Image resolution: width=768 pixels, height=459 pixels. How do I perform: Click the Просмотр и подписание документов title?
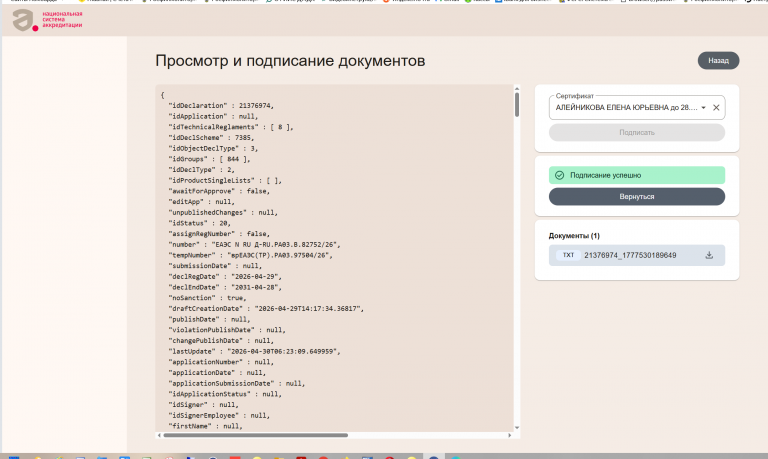290,61
